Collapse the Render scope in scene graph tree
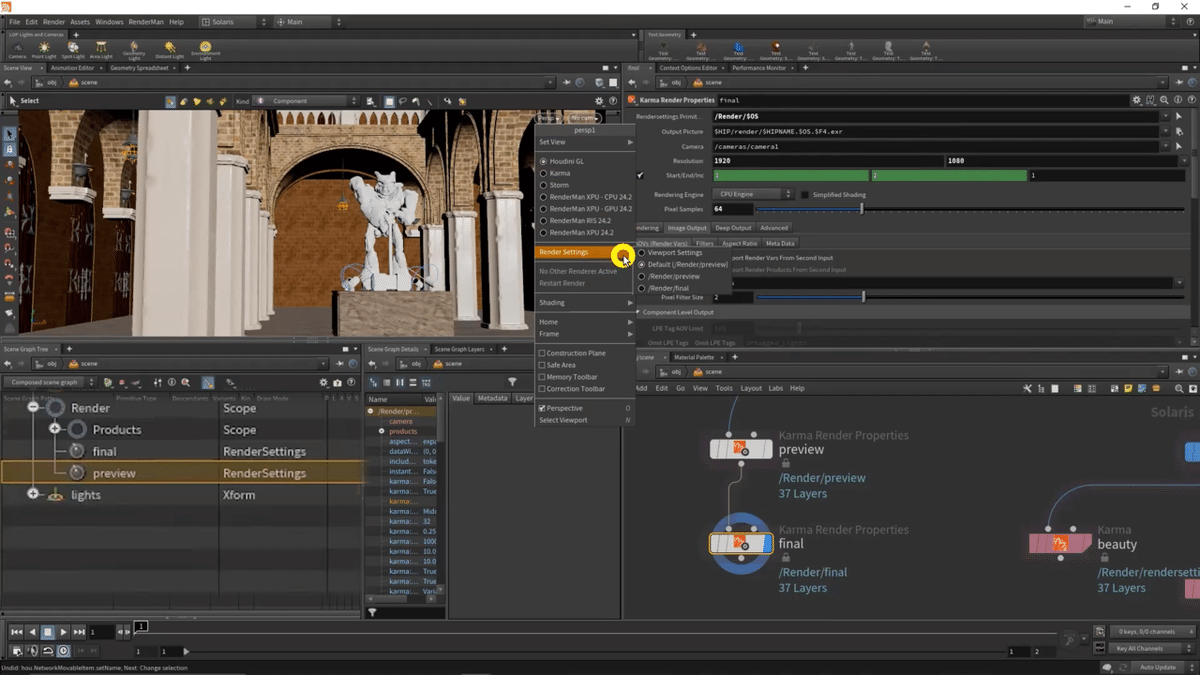The image size is (1200, 675). (x=33, y=408)
